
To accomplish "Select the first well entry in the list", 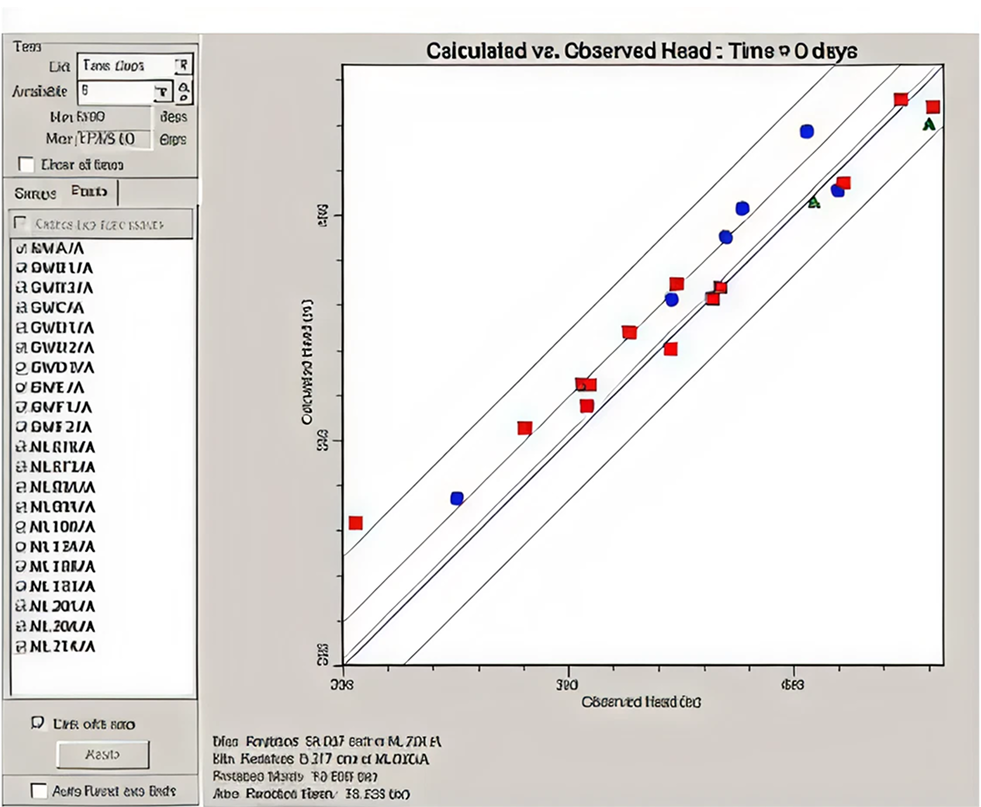I will [56, 247].
